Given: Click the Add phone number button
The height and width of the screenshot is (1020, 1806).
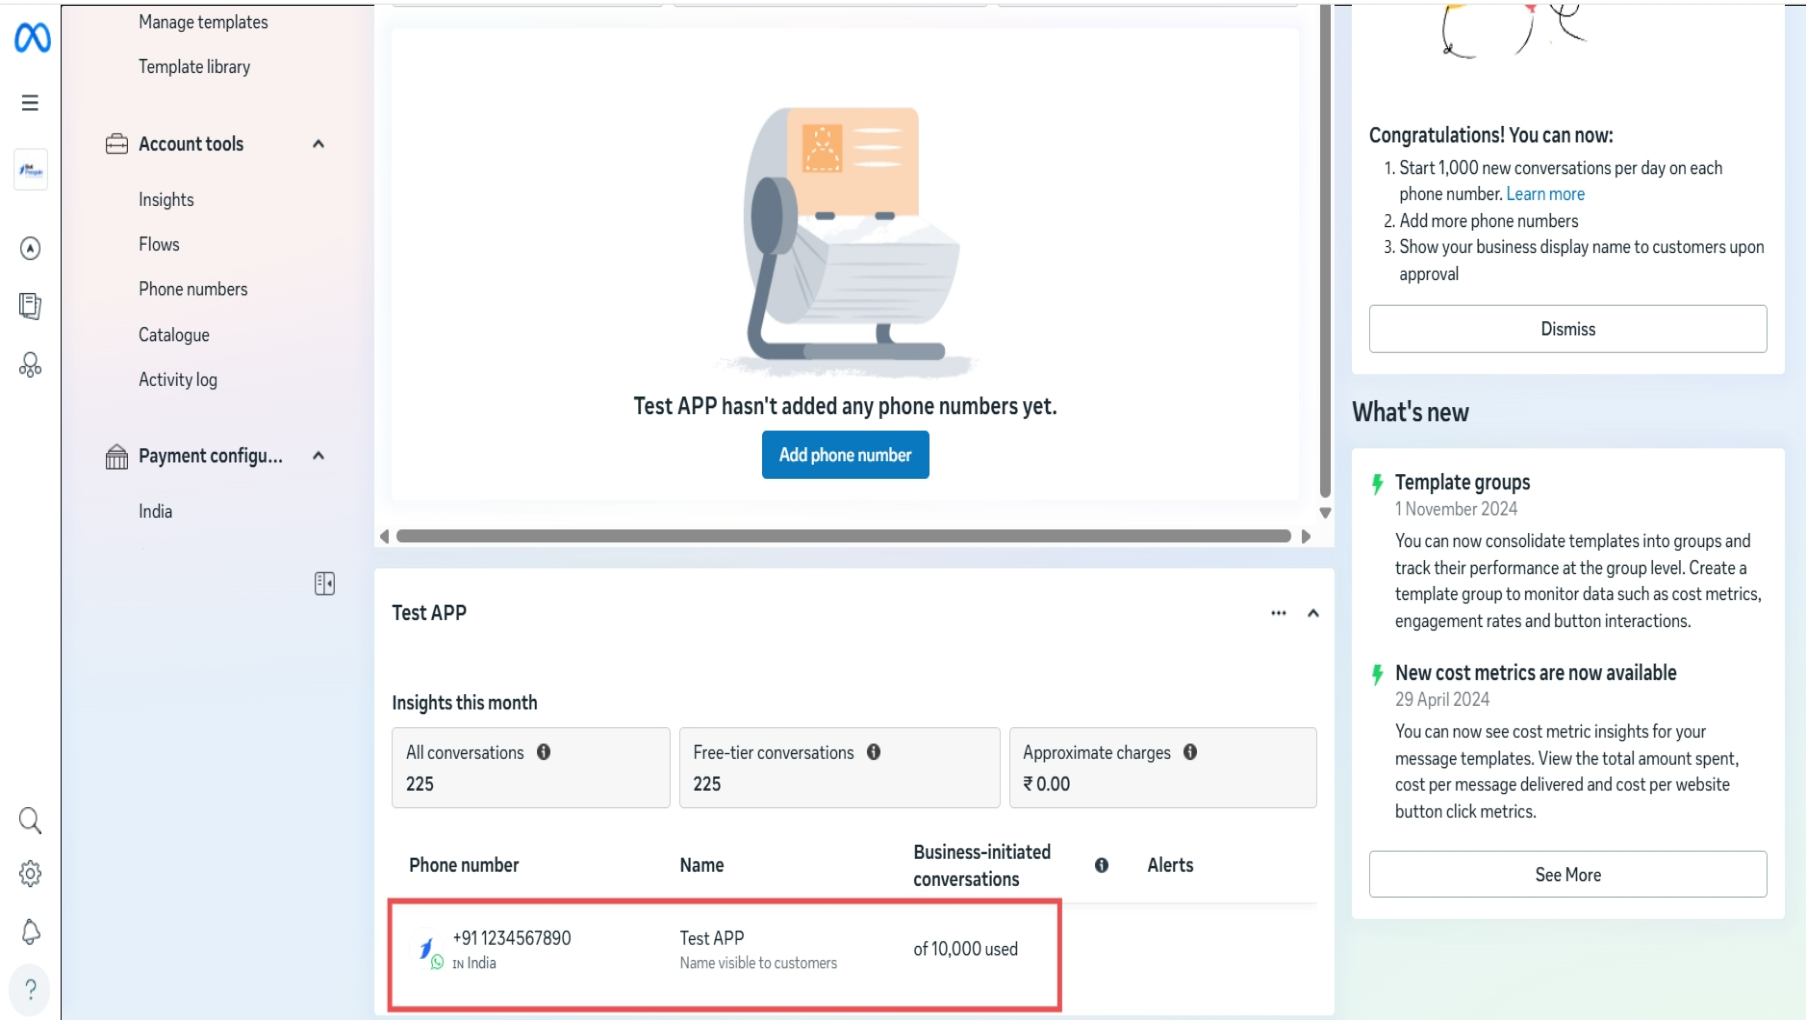Looking at the screenshot, I should pos(845,455).
